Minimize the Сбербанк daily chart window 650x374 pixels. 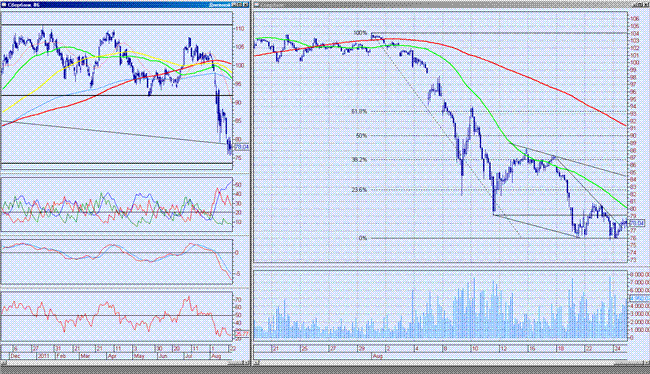(x=234, y=5)
